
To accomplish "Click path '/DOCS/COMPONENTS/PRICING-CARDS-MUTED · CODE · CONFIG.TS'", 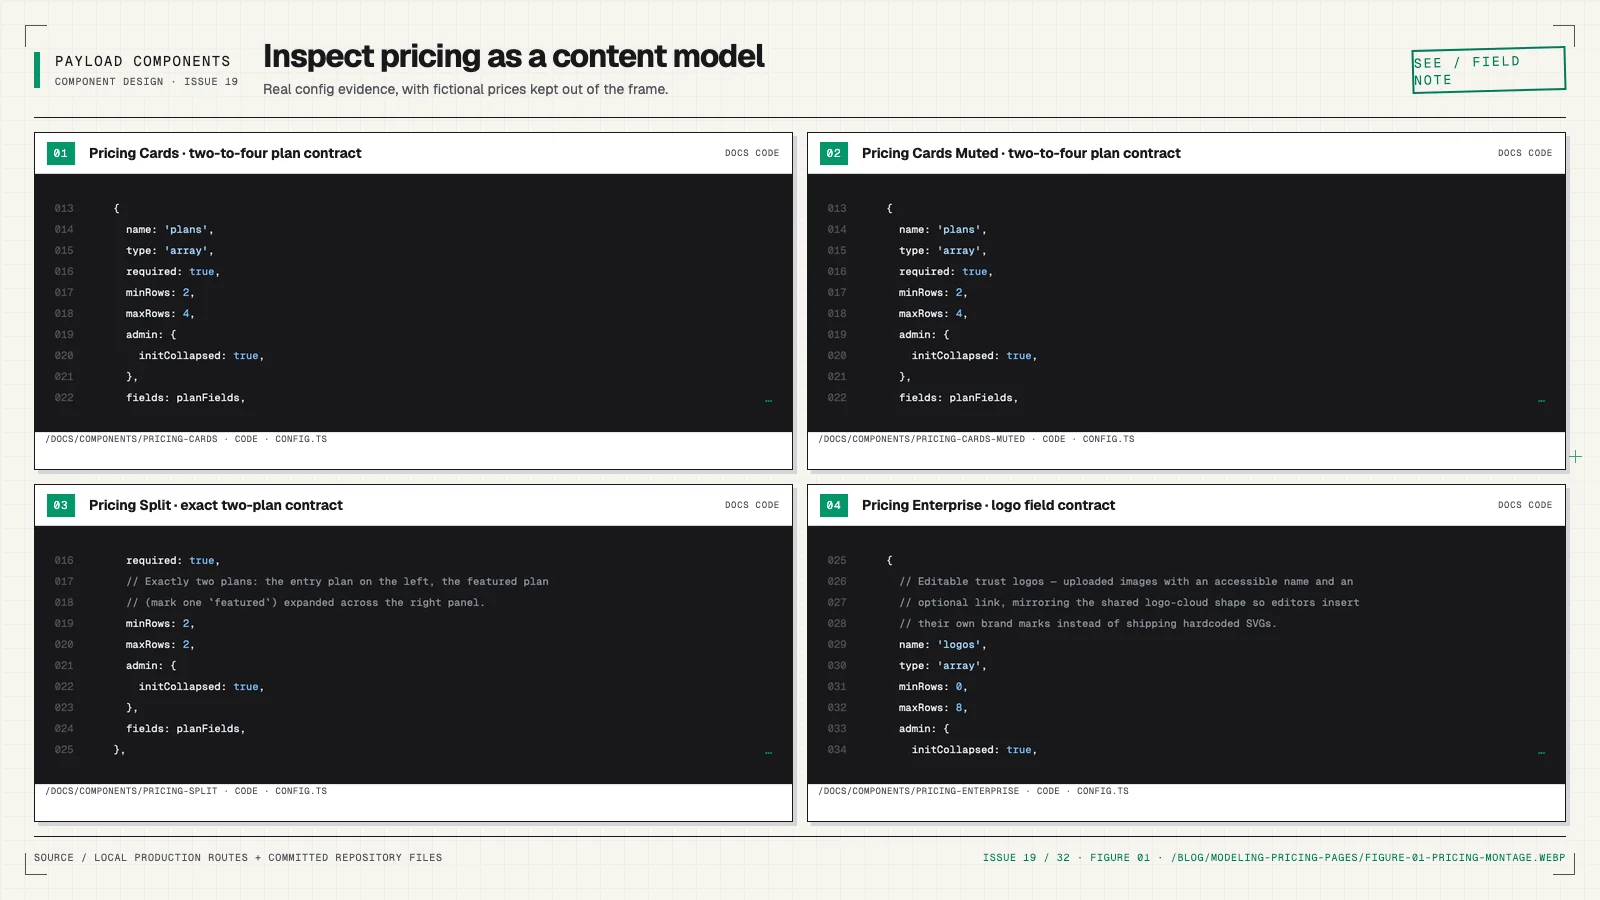I will [976, 439].
